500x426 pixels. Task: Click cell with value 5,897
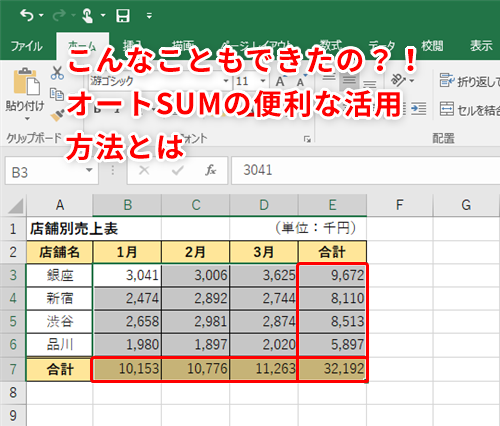332,345
